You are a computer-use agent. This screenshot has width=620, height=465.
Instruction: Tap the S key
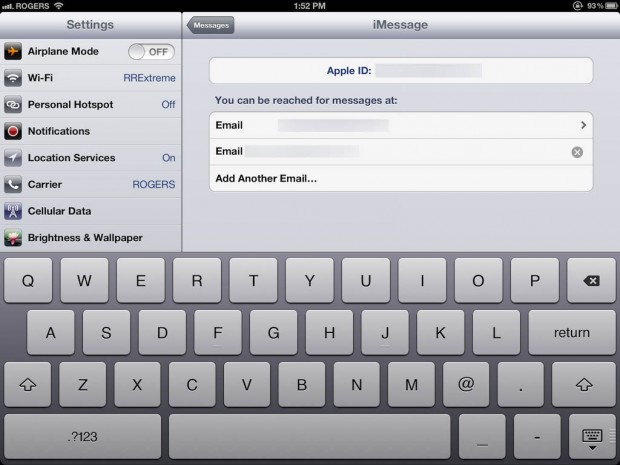click(x=106, y=333)
